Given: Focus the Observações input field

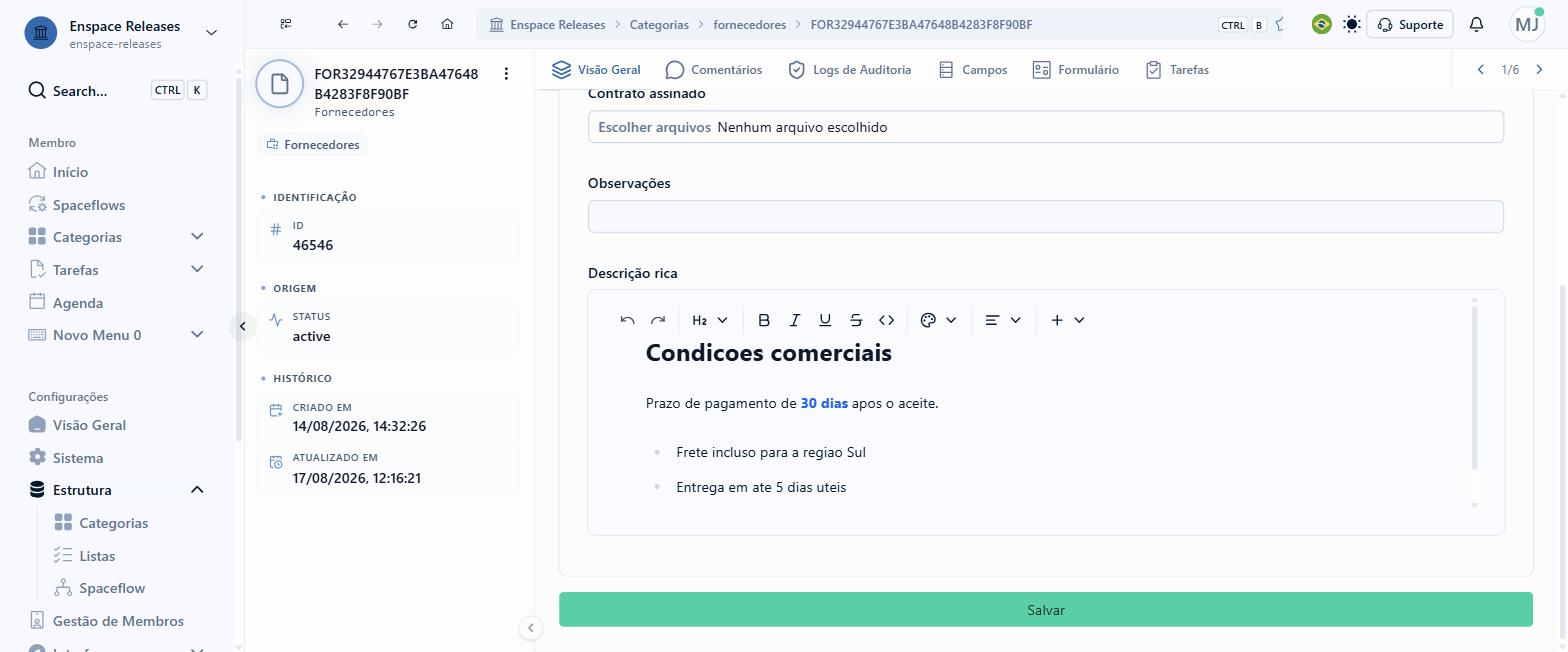Looking at the screenshot, I should [x=1045, y=217].
